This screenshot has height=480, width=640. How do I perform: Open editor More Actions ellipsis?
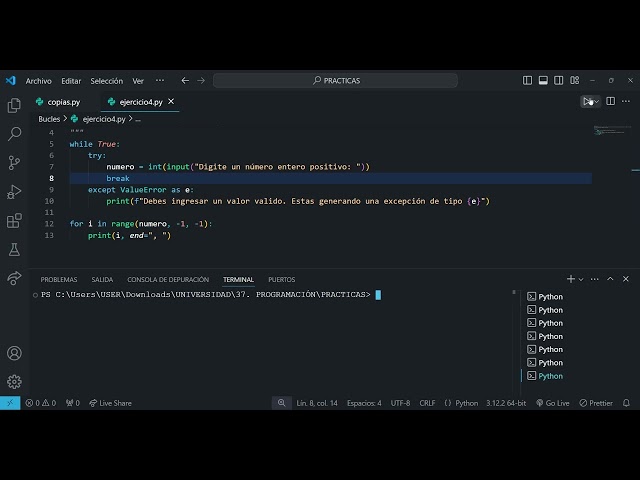pos(626,101)
